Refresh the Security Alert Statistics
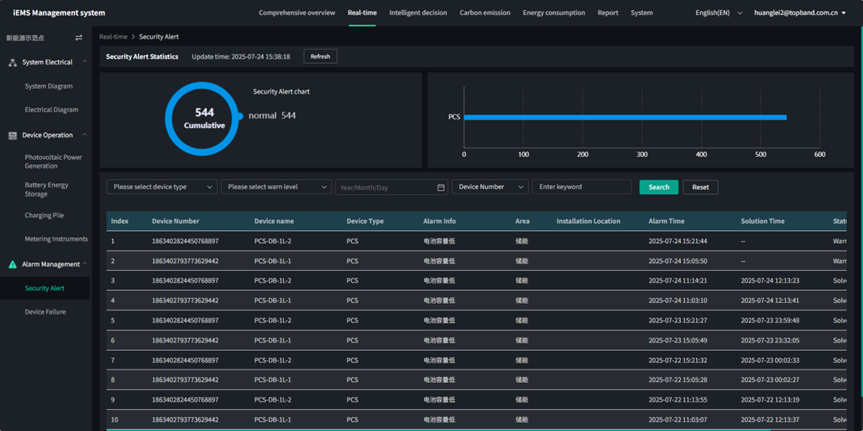Viewport: 863px width, 431px height. 320,57
